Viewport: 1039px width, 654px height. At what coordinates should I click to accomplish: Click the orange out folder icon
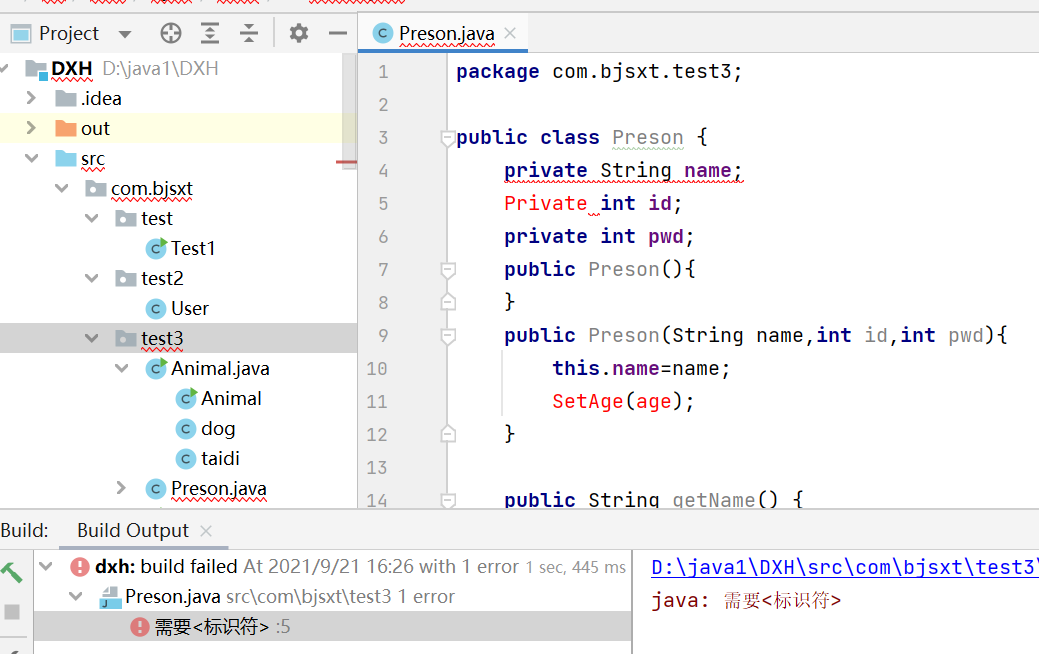tap(66, 128)
